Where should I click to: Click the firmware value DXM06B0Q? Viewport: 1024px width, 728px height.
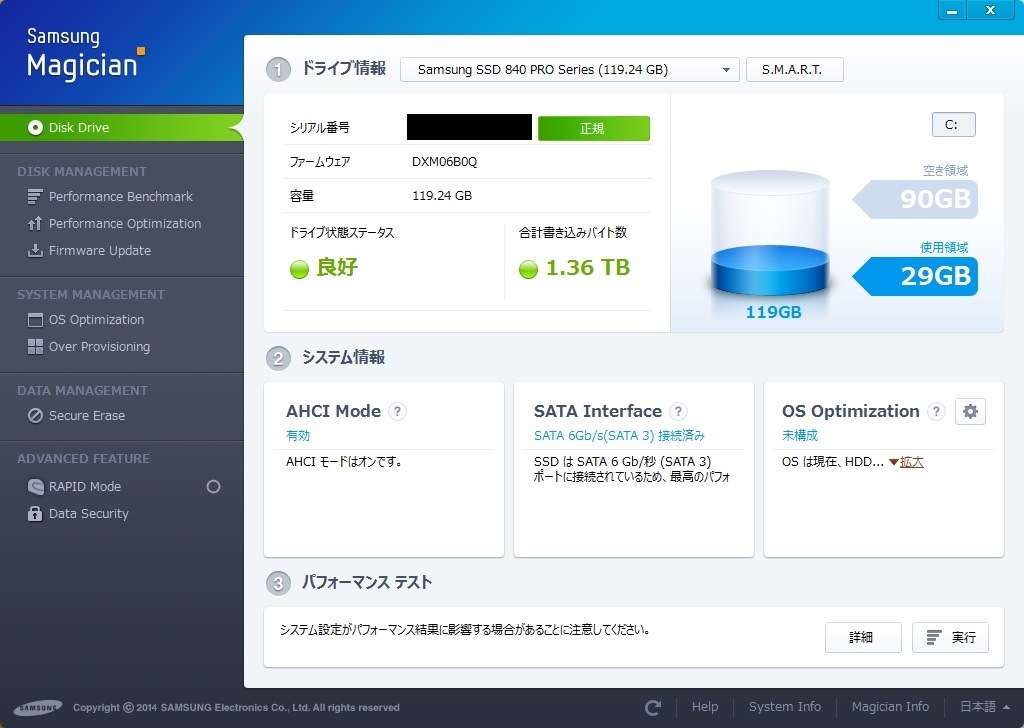444,162
